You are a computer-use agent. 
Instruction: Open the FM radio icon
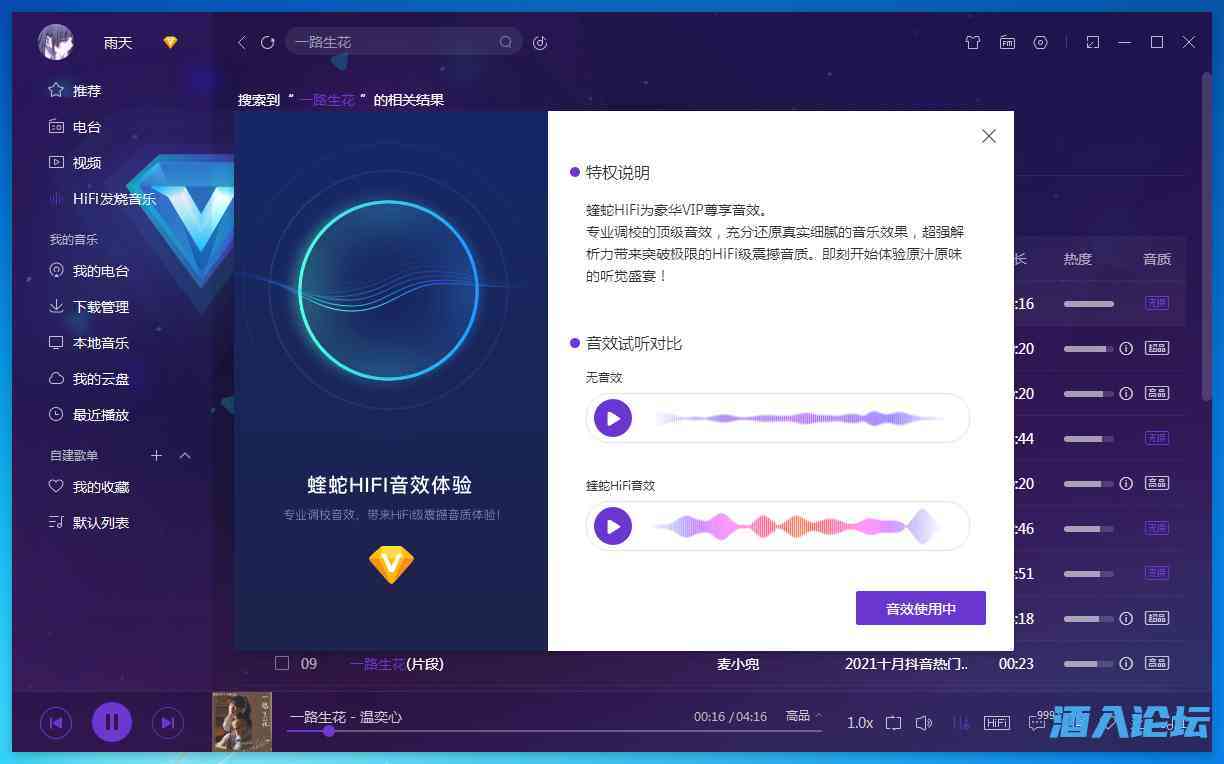coord(1007,42)
